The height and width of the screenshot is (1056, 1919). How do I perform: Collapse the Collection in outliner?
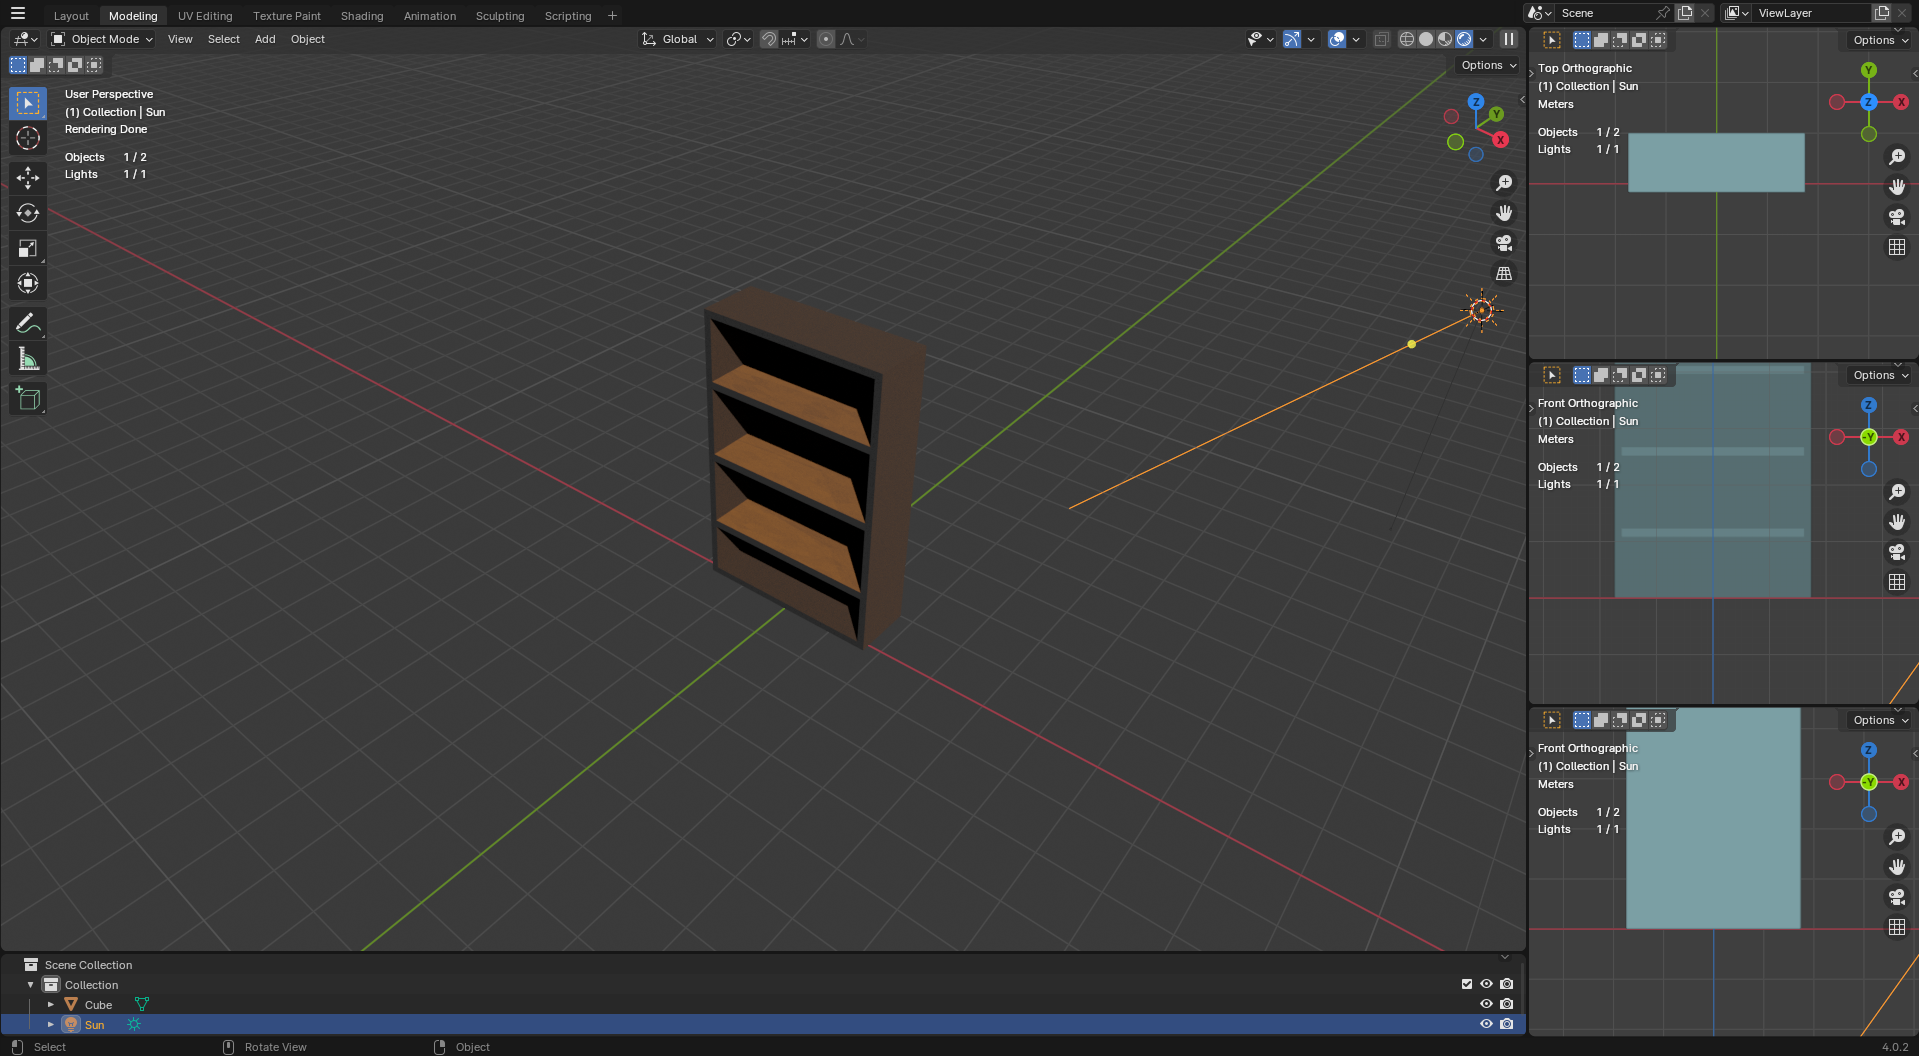(31, 984)
